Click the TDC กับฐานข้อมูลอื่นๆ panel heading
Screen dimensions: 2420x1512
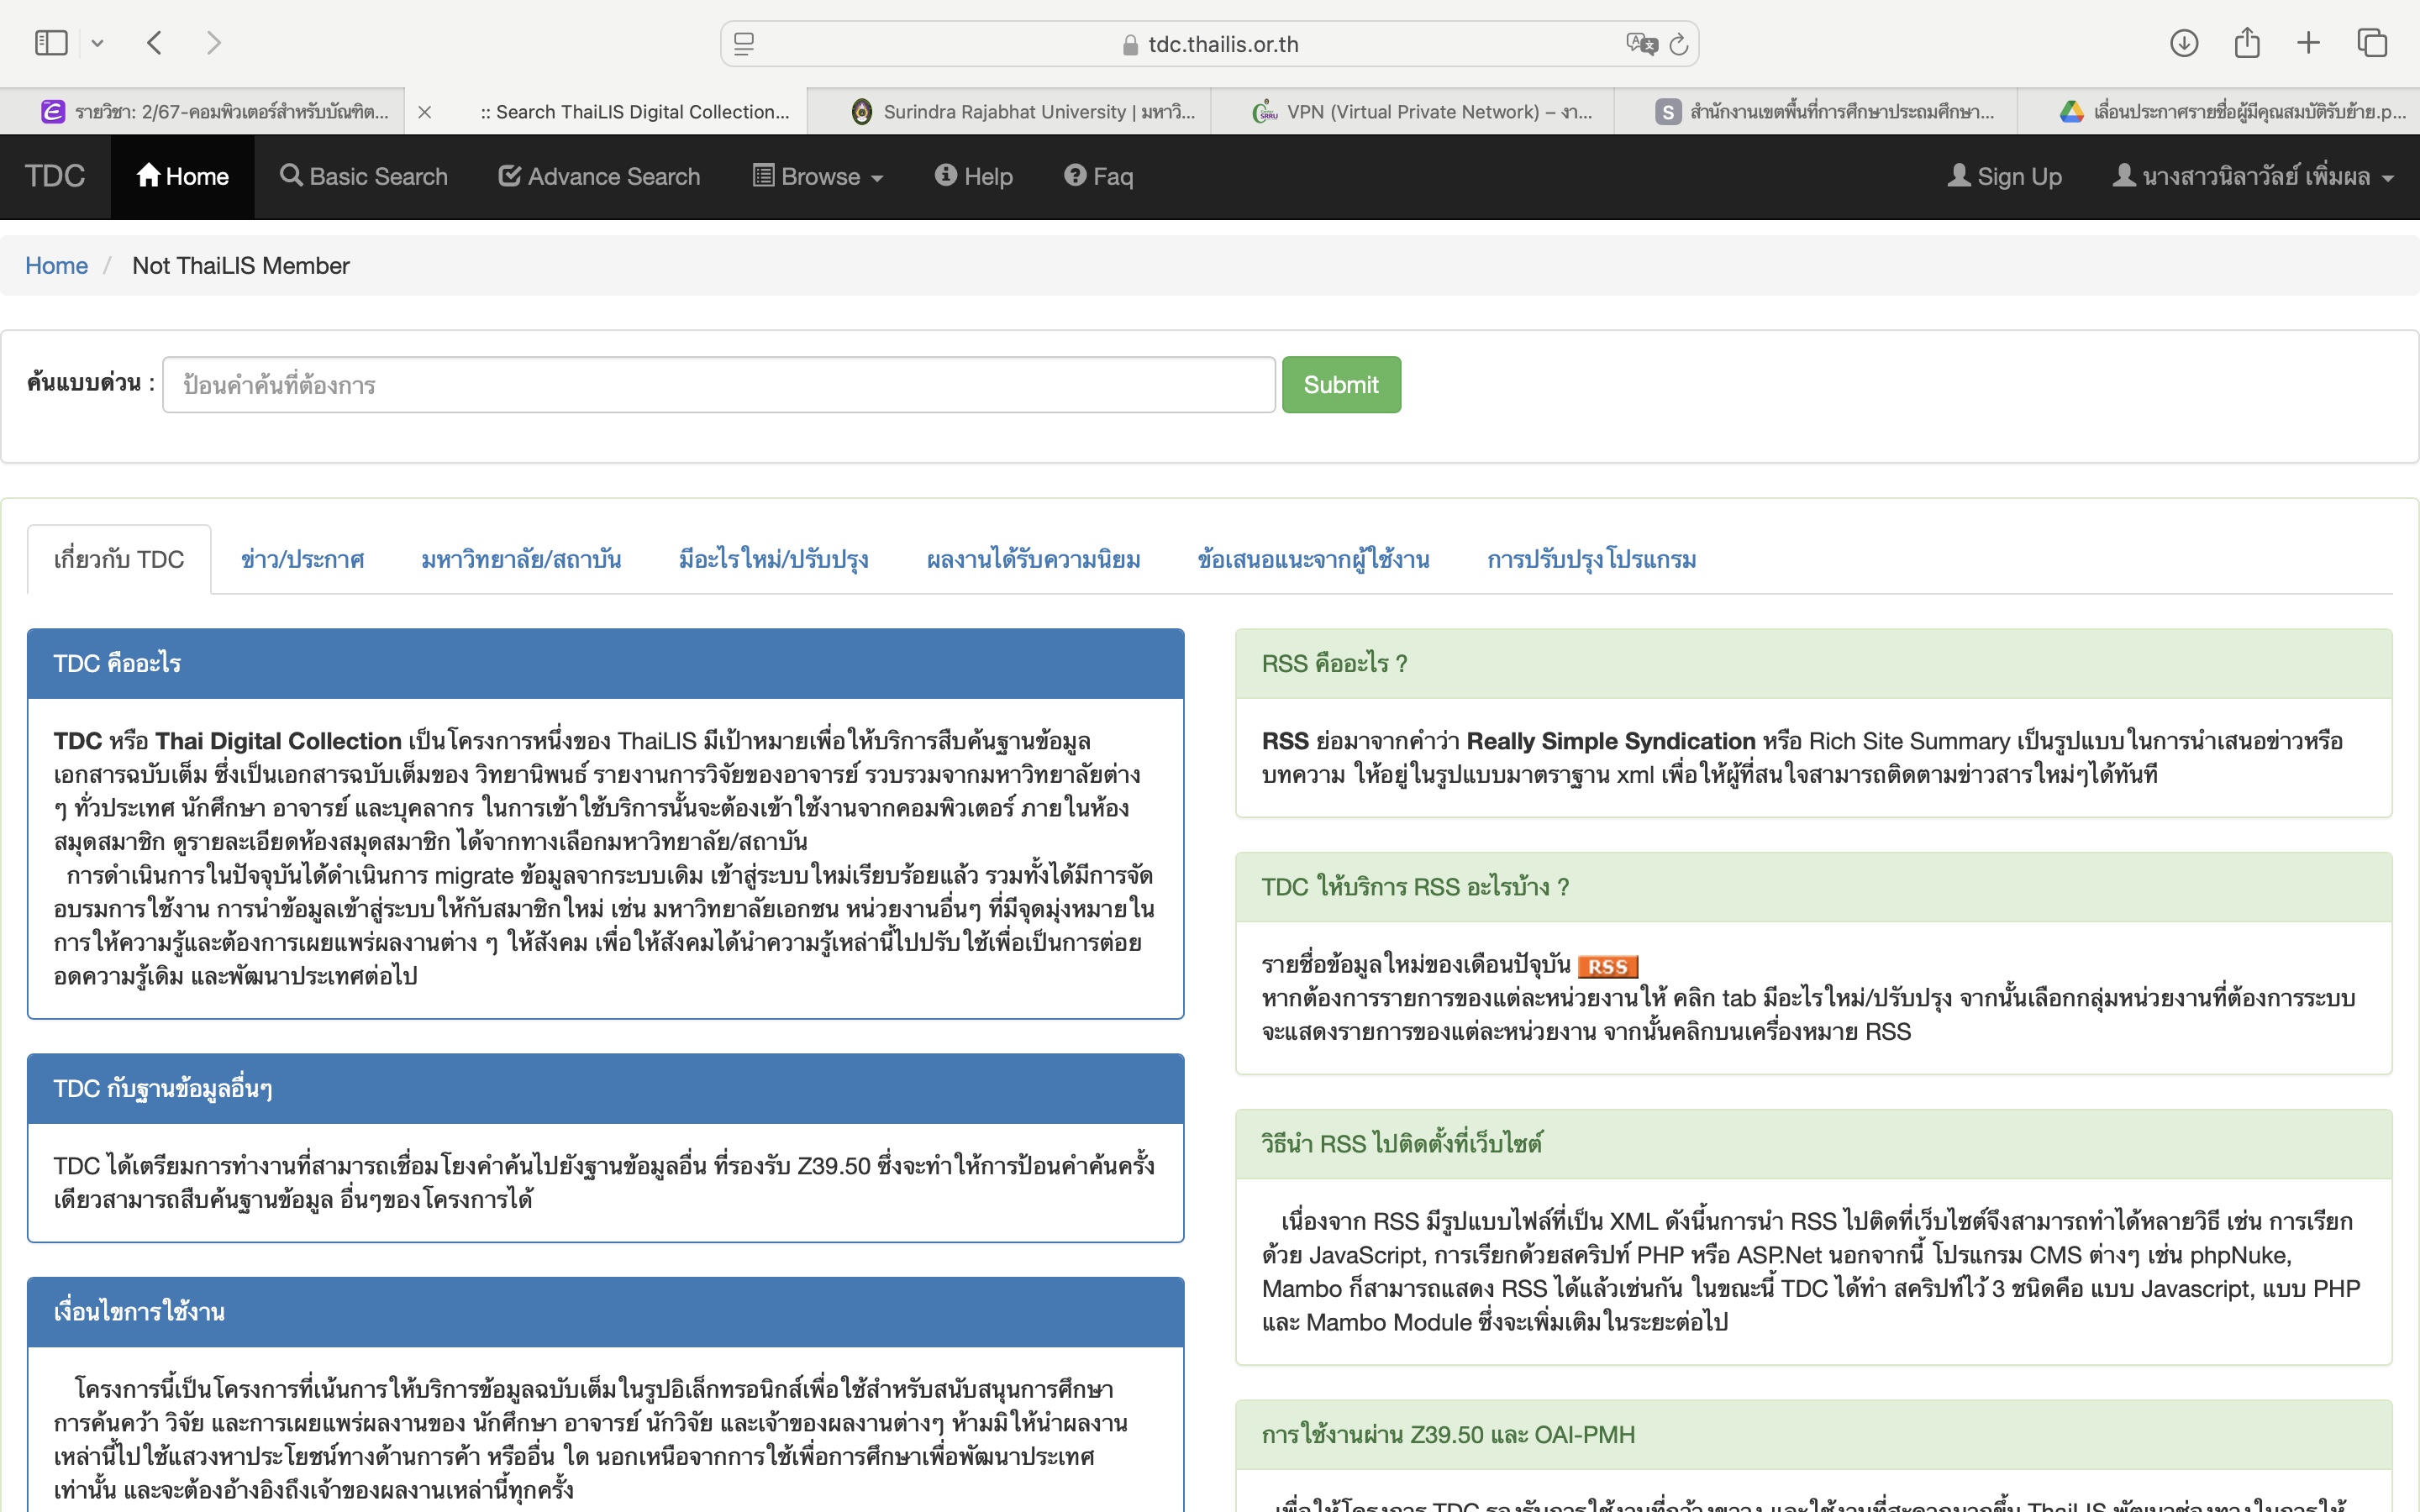(x=605, y=1089)
